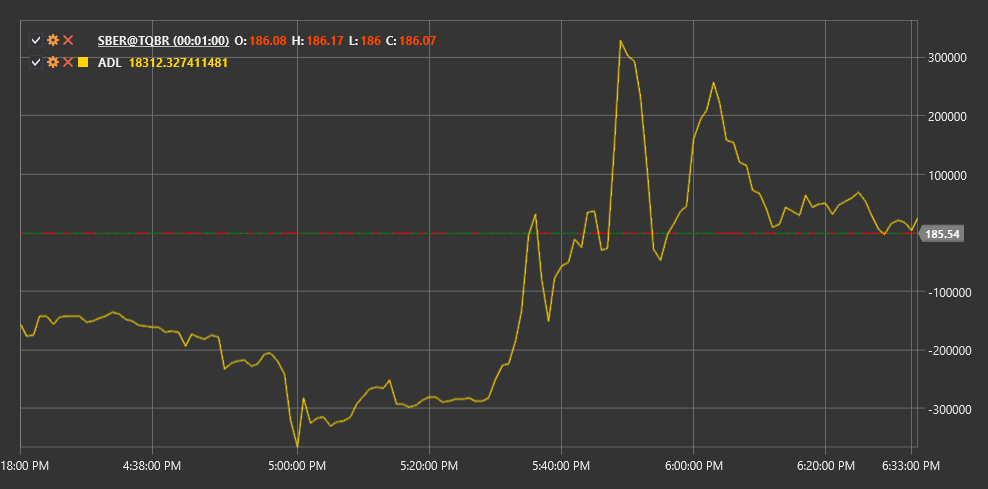Remove ADL indicator with red X
The image size is (988, 489).
[x=68, y=62]
